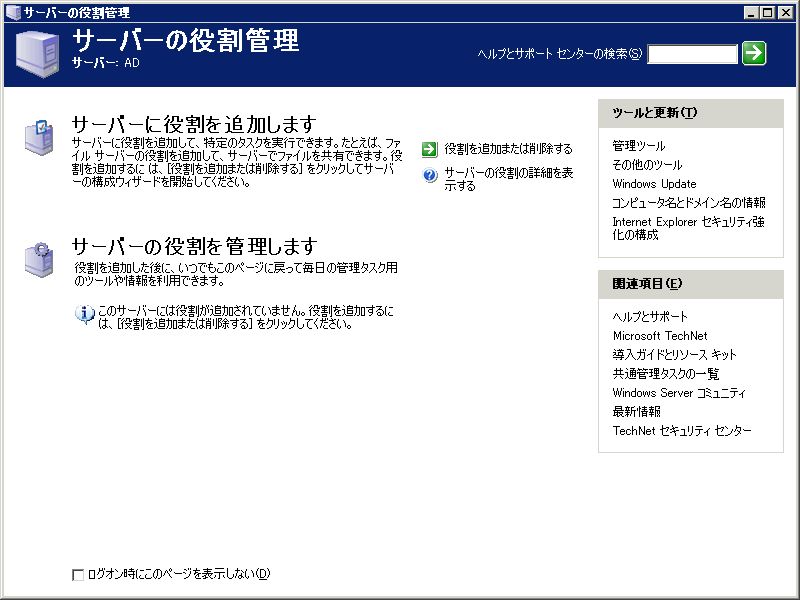Click the blue question mark help icon
Image resolution: width=800 pixels, height=600 pixels.
[430, 176]
